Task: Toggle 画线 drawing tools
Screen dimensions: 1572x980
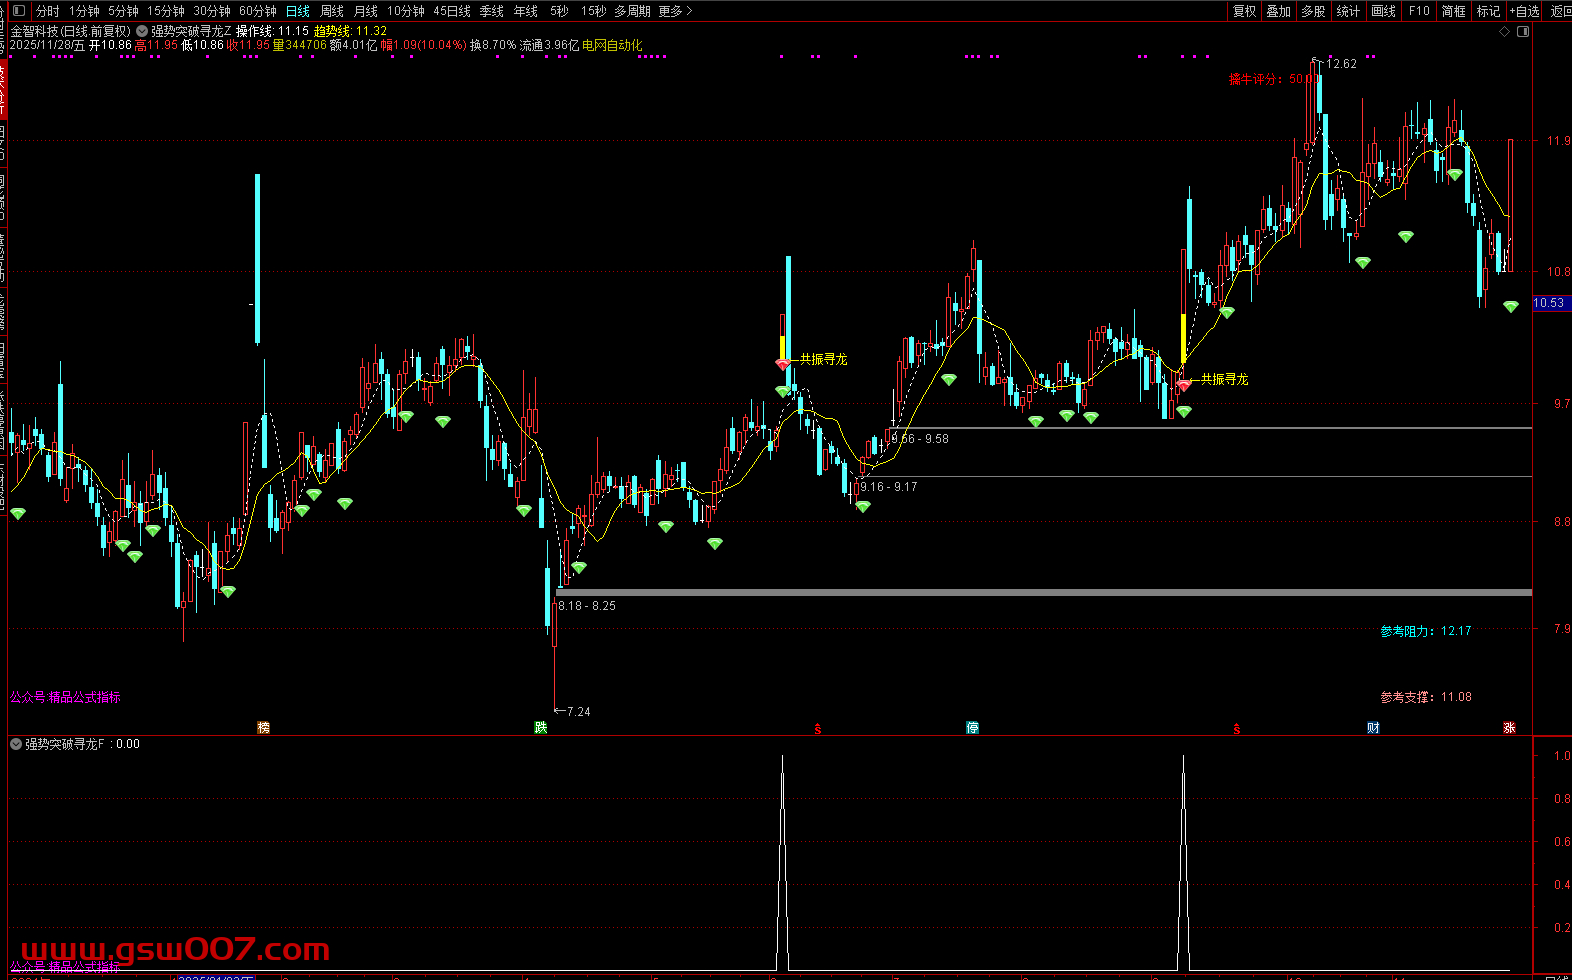Action: pos(1383,11)
